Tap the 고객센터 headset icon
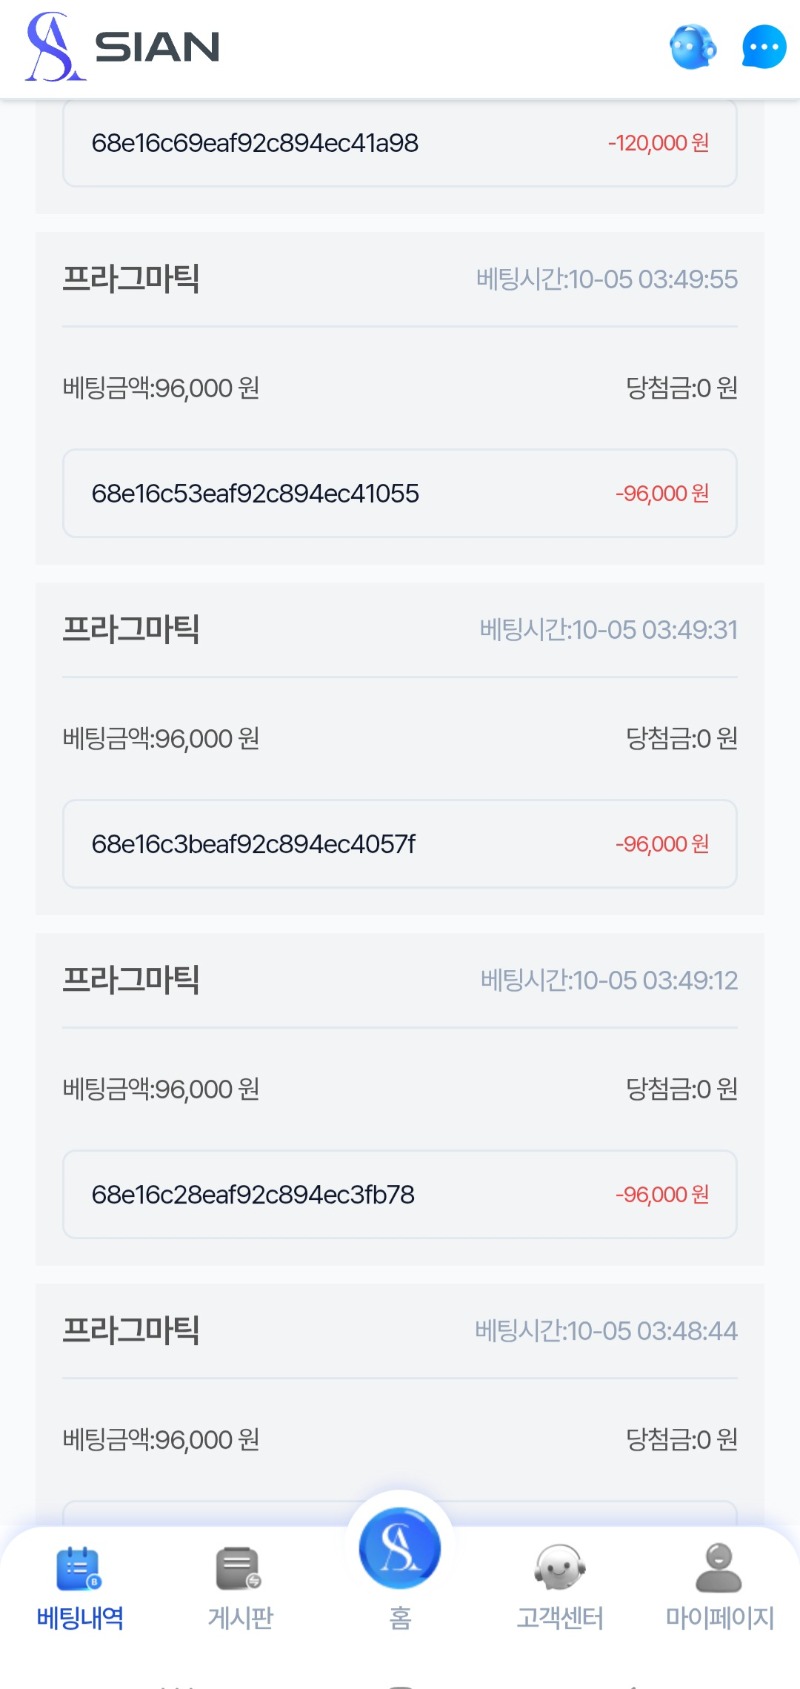Image resolution: width=800 pixels, height=1689 pixels. coord(559,1567)
